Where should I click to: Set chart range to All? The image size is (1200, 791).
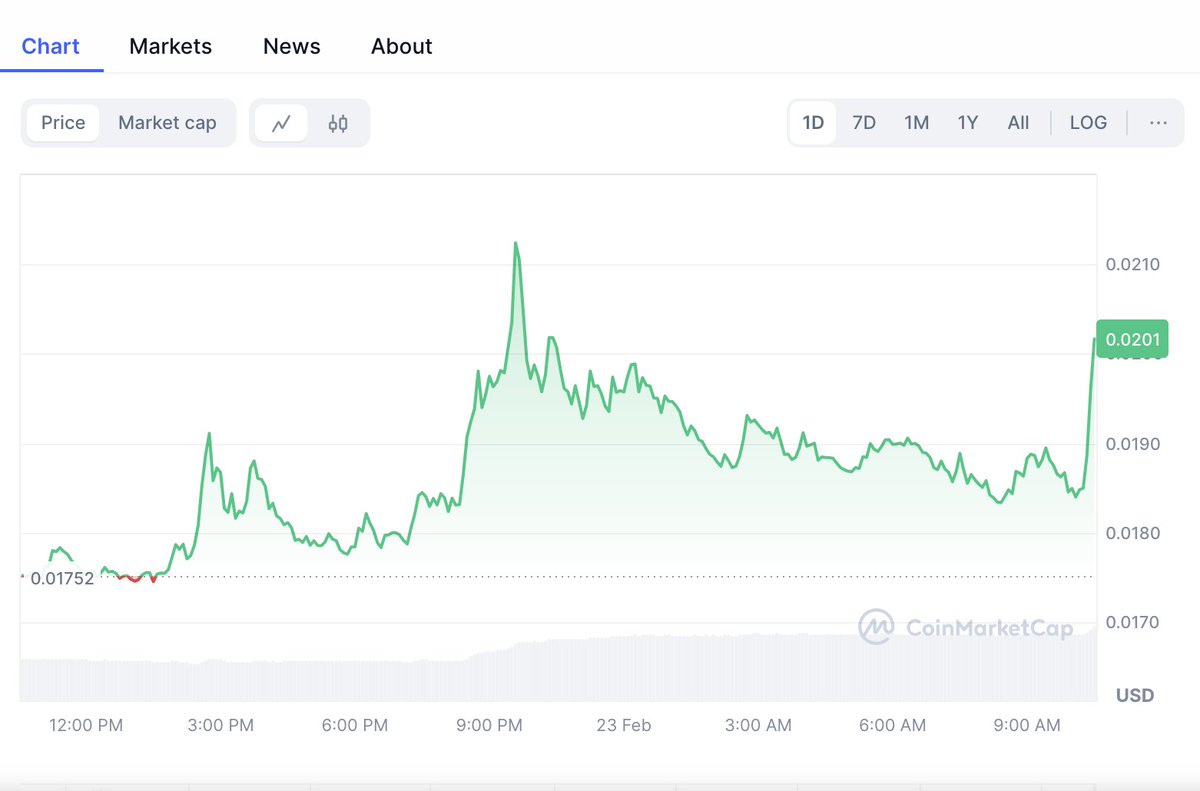[1018, 123]
